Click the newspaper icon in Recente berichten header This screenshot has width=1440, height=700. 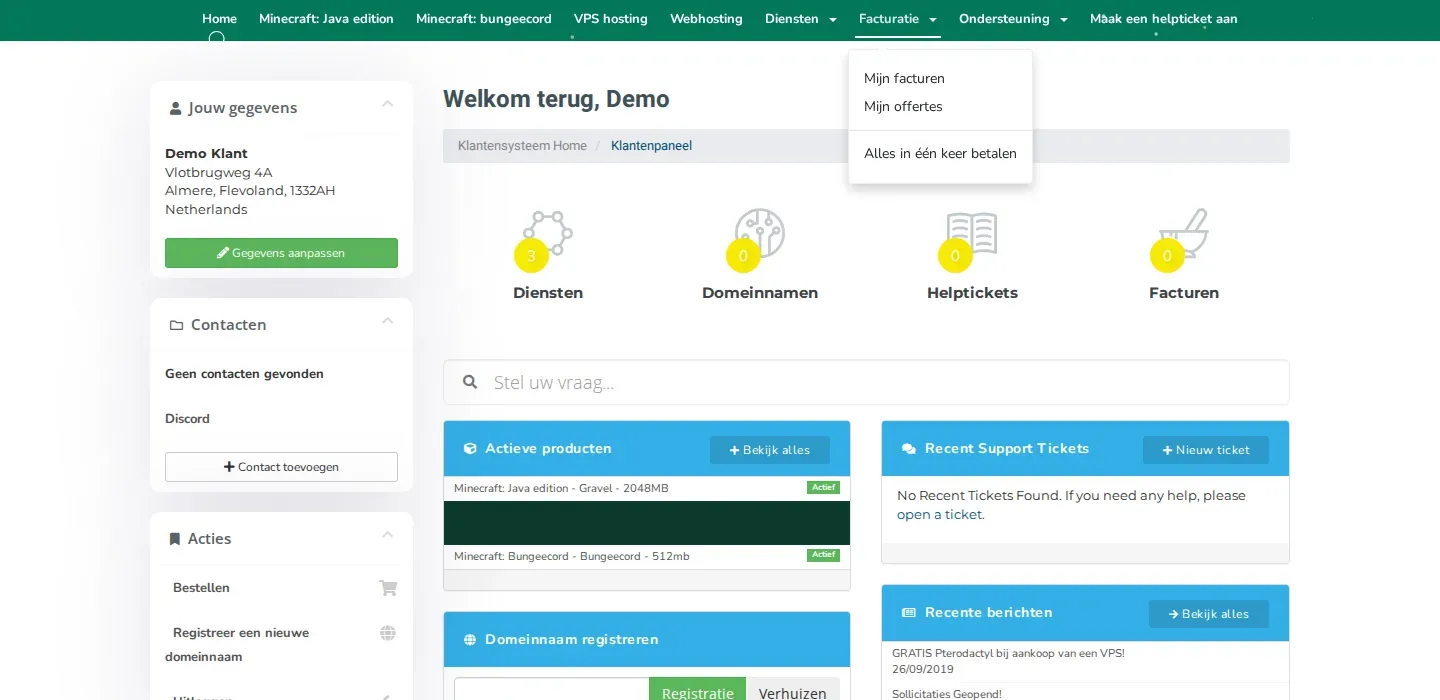pyautogui.click(x=909, y=613)
